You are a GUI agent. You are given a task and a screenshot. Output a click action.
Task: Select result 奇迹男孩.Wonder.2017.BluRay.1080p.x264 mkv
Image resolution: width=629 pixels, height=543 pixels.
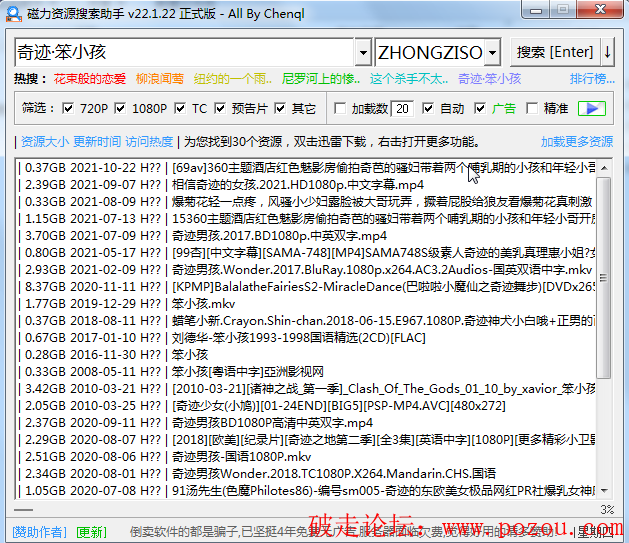[306, 269]
